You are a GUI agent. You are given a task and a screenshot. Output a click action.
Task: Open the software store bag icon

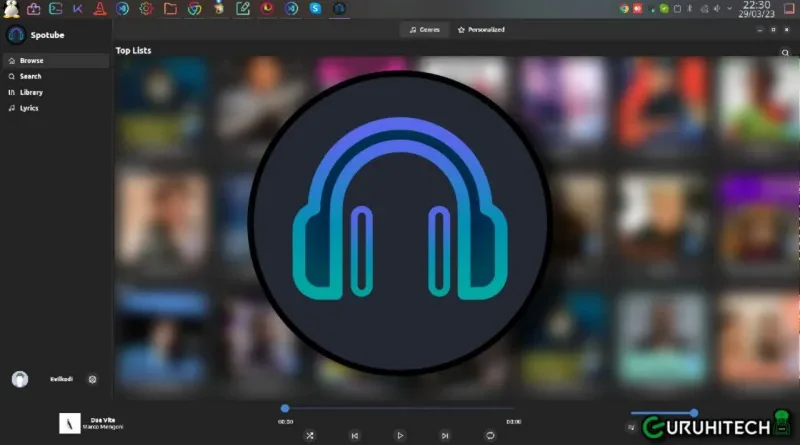pos(34,9)
